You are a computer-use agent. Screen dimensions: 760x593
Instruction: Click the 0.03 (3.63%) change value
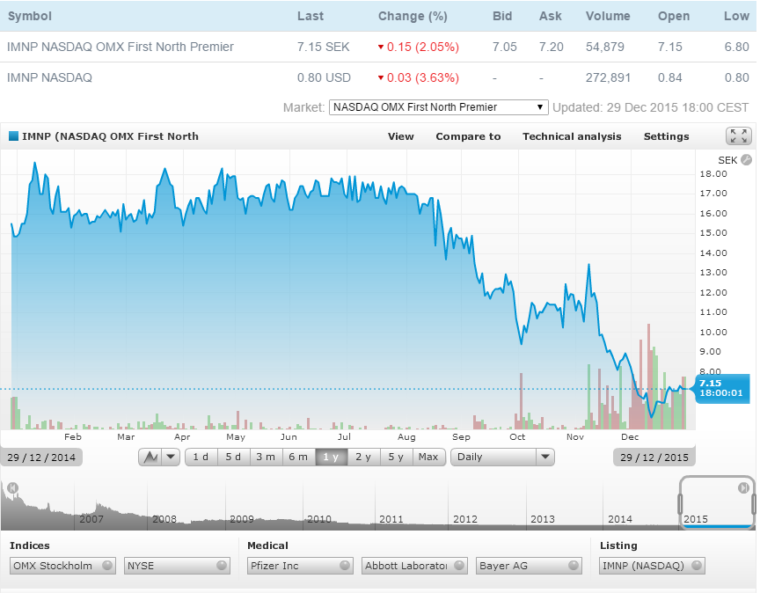418,78
